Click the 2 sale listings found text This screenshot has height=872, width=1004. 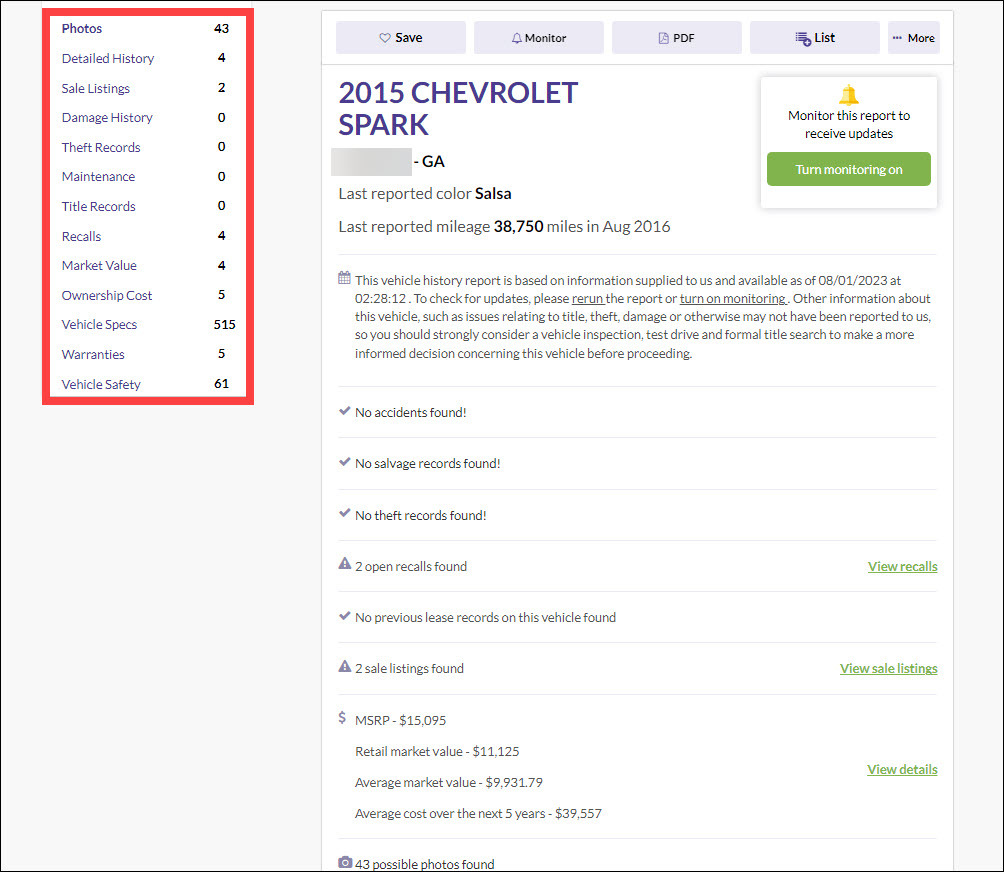(409, 668)
